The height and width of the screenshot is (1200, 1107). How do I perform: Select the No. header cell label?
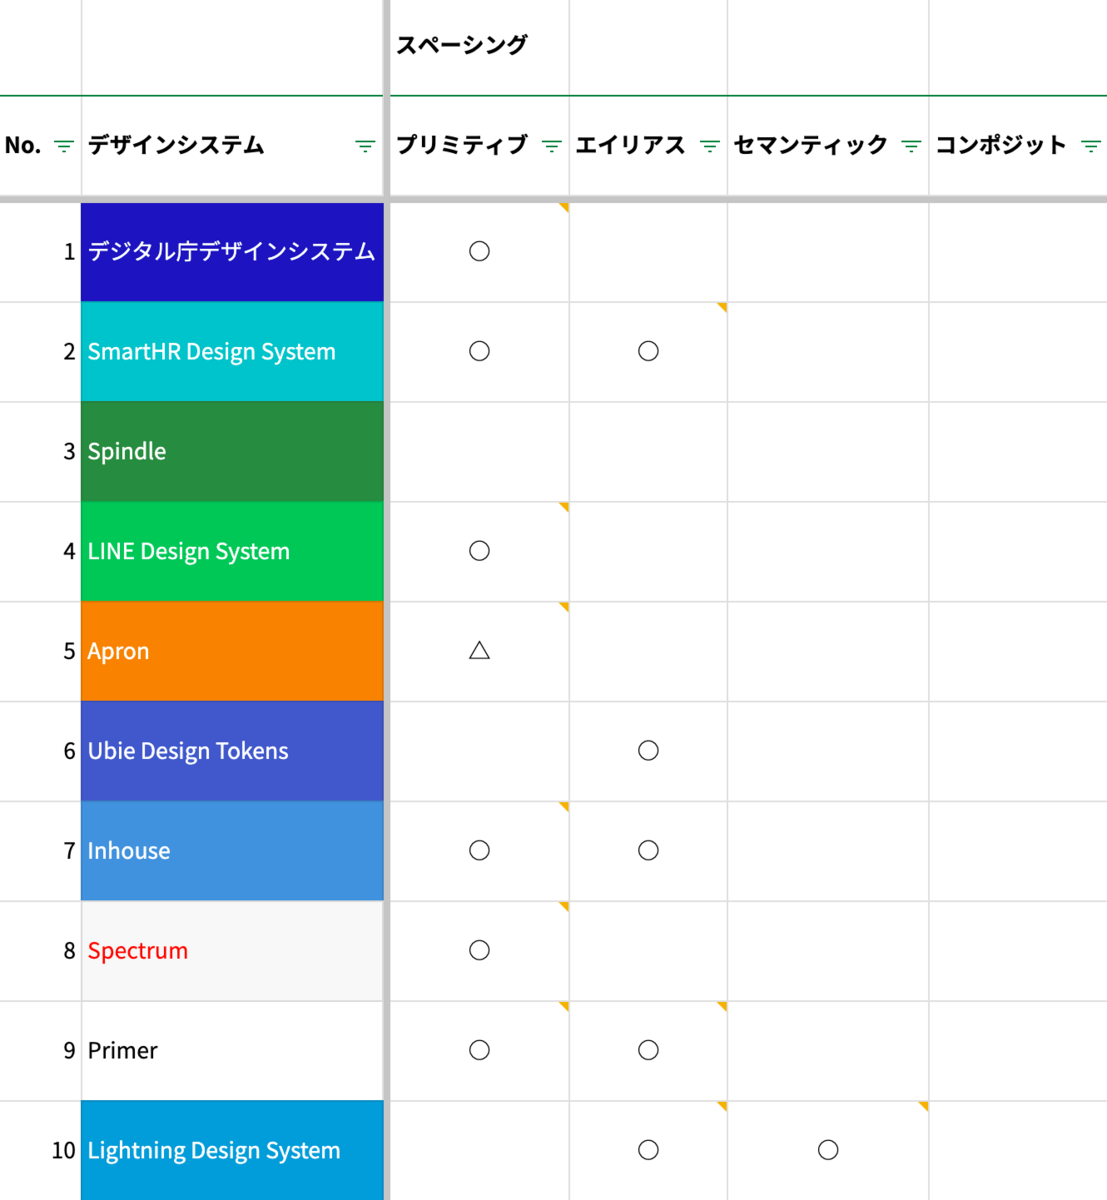[x=23, y=146]
